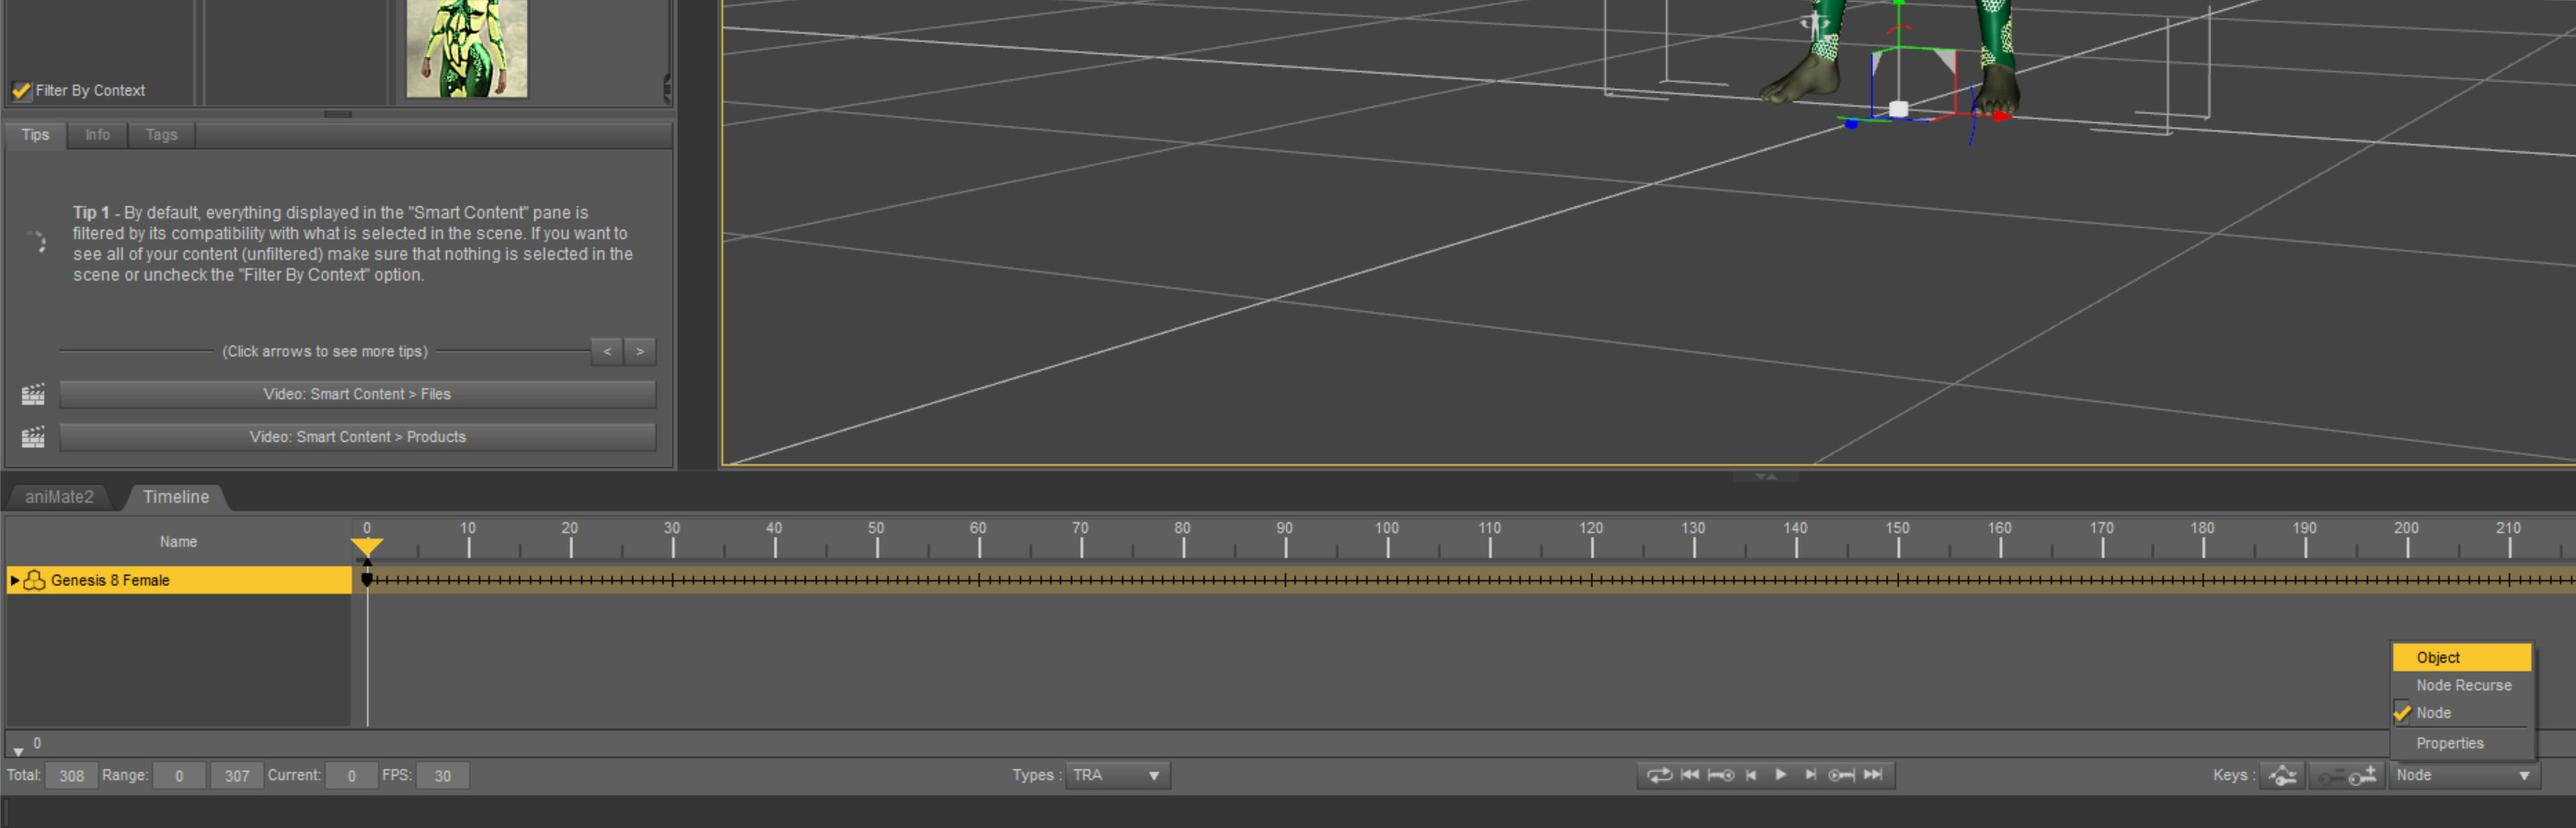2576x828 pixels.
Task: Toggle loop playback icon
Action: coord(1658,775)
